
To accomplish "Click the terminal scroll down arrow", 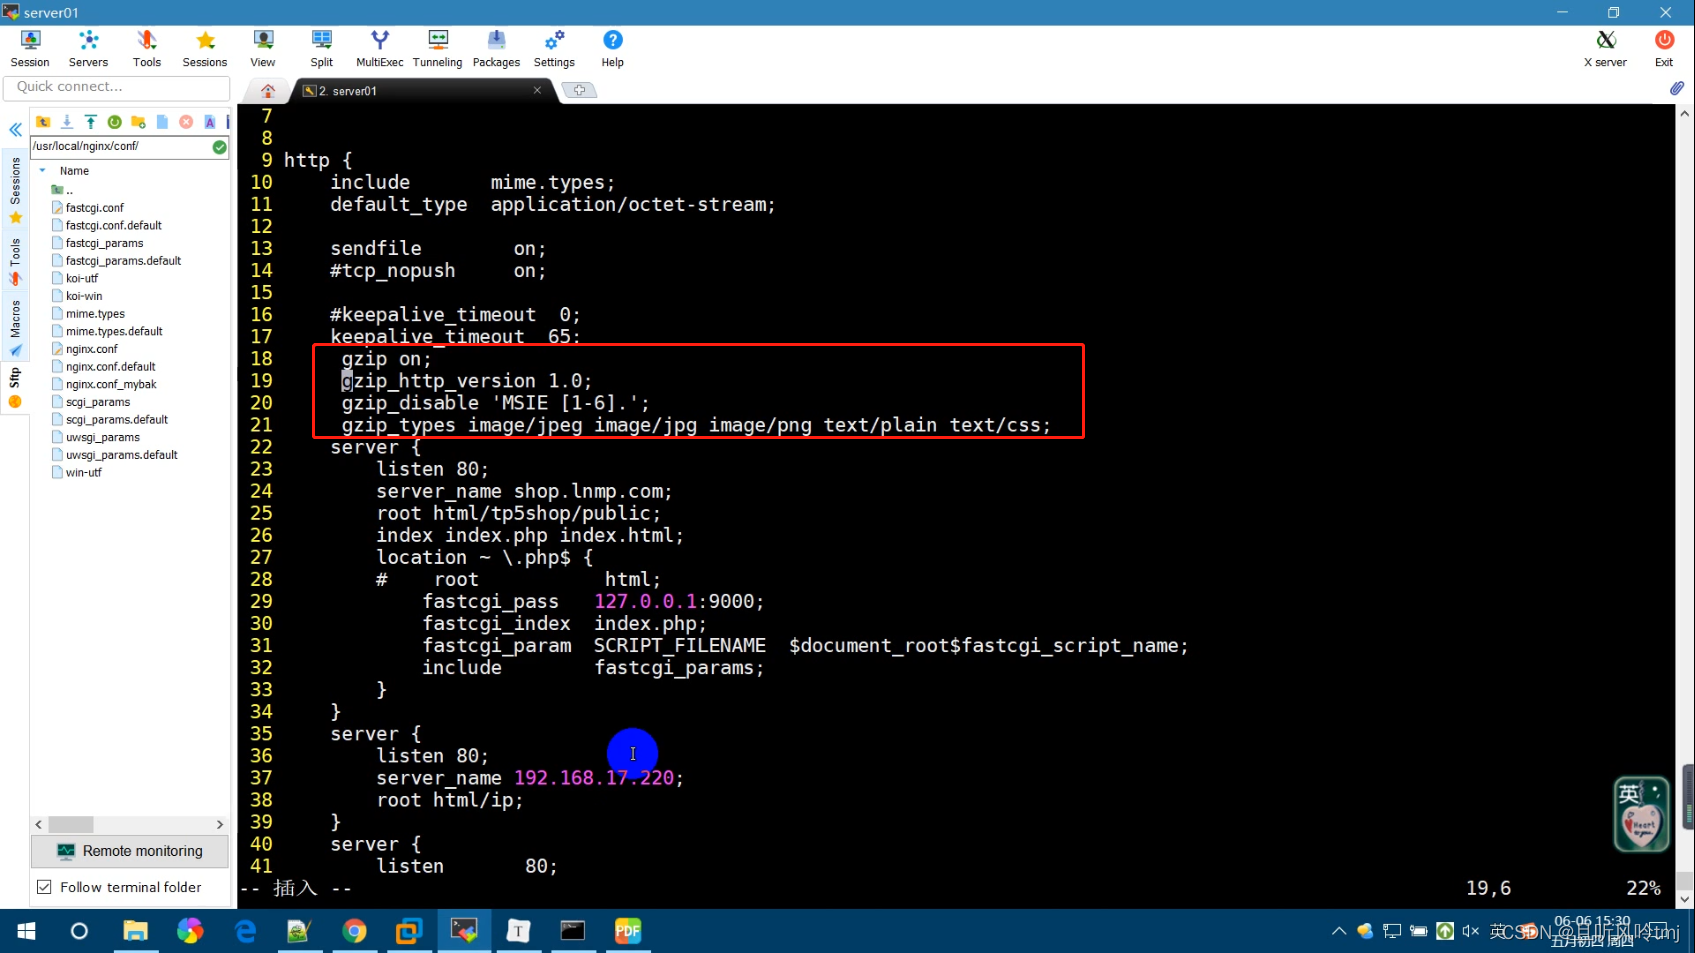I will [x=1685, y=899].
